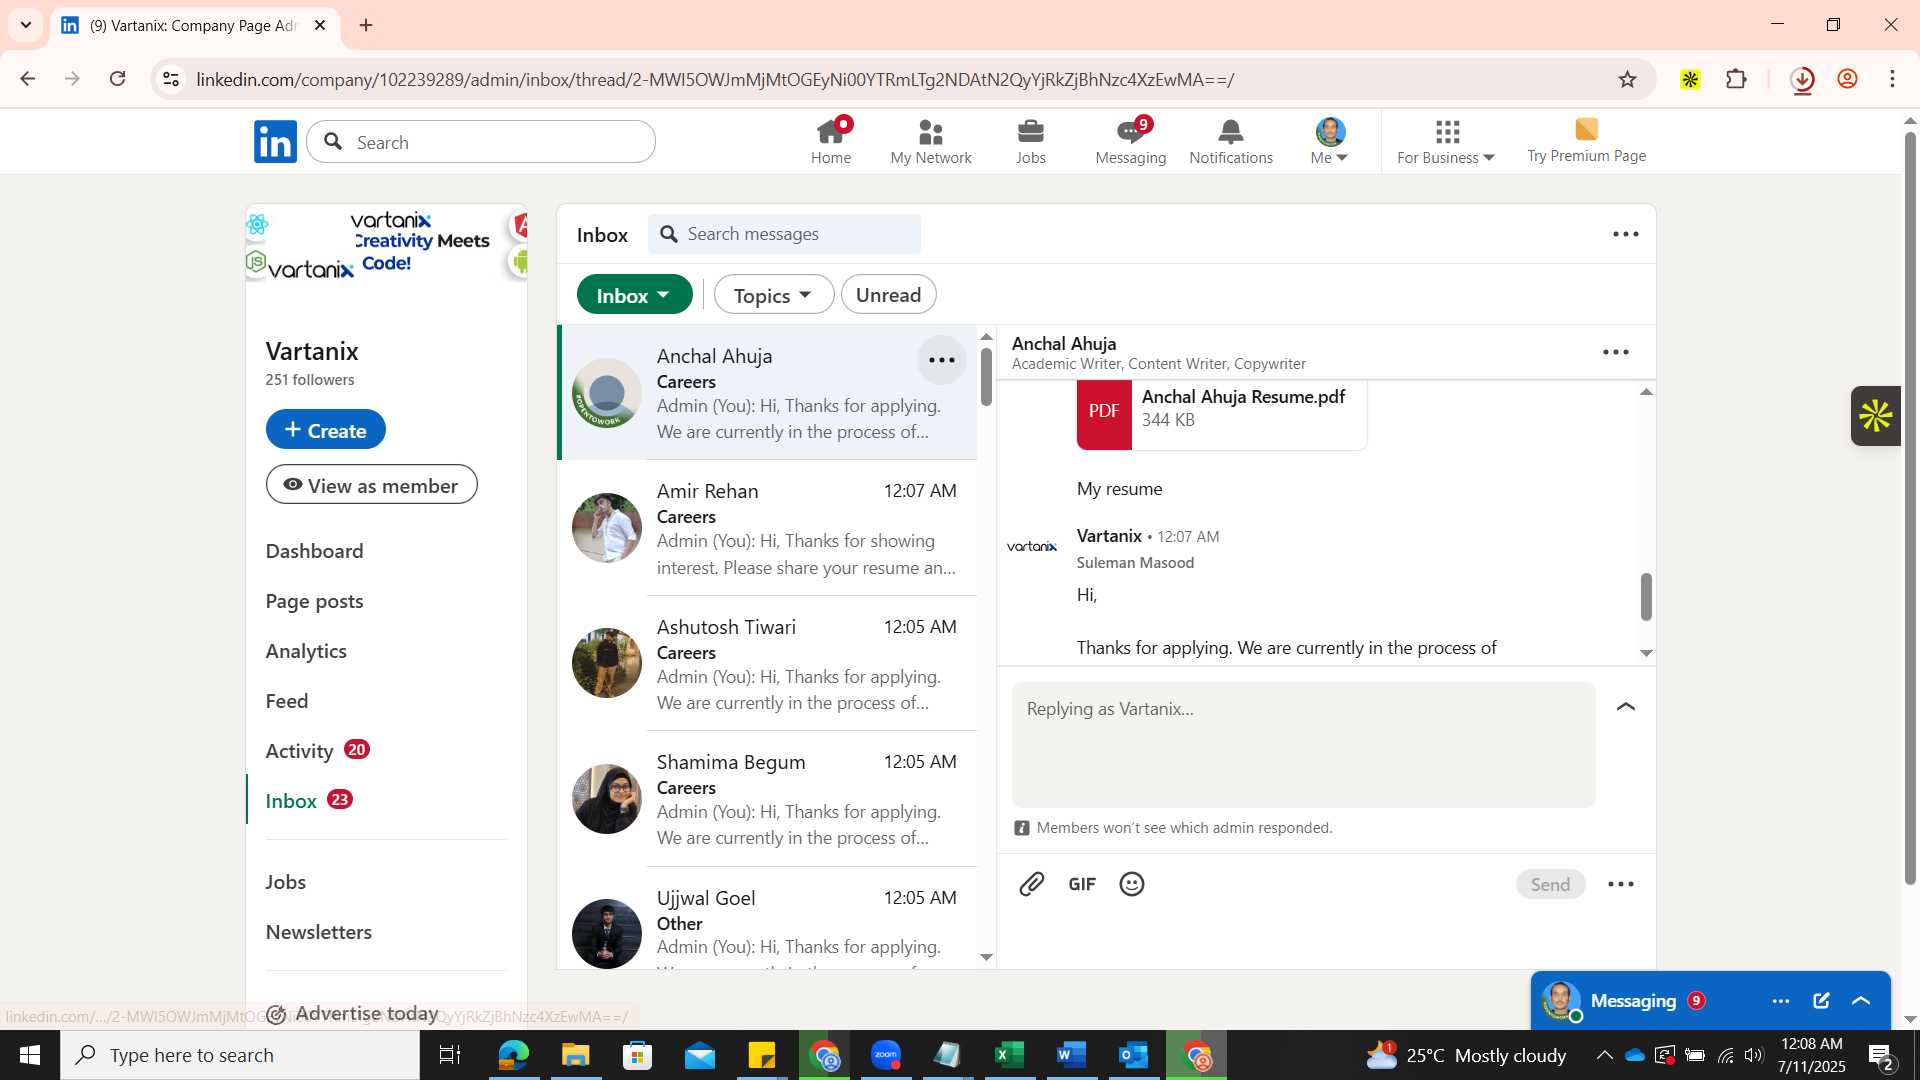Reload the page
Image resolution: width=1920 pixels, height=1080 pixels.
[x=118, y=78]
